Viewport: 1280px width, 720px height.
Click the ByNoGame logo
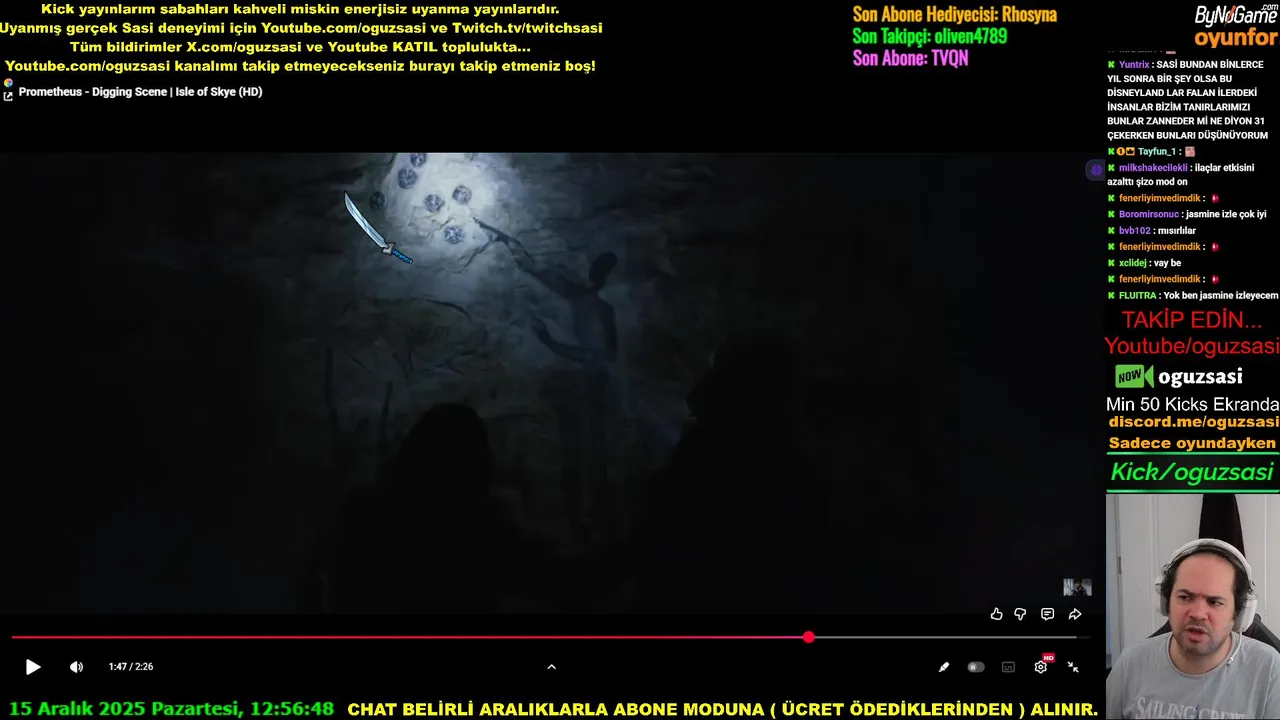pos(1236,15)
